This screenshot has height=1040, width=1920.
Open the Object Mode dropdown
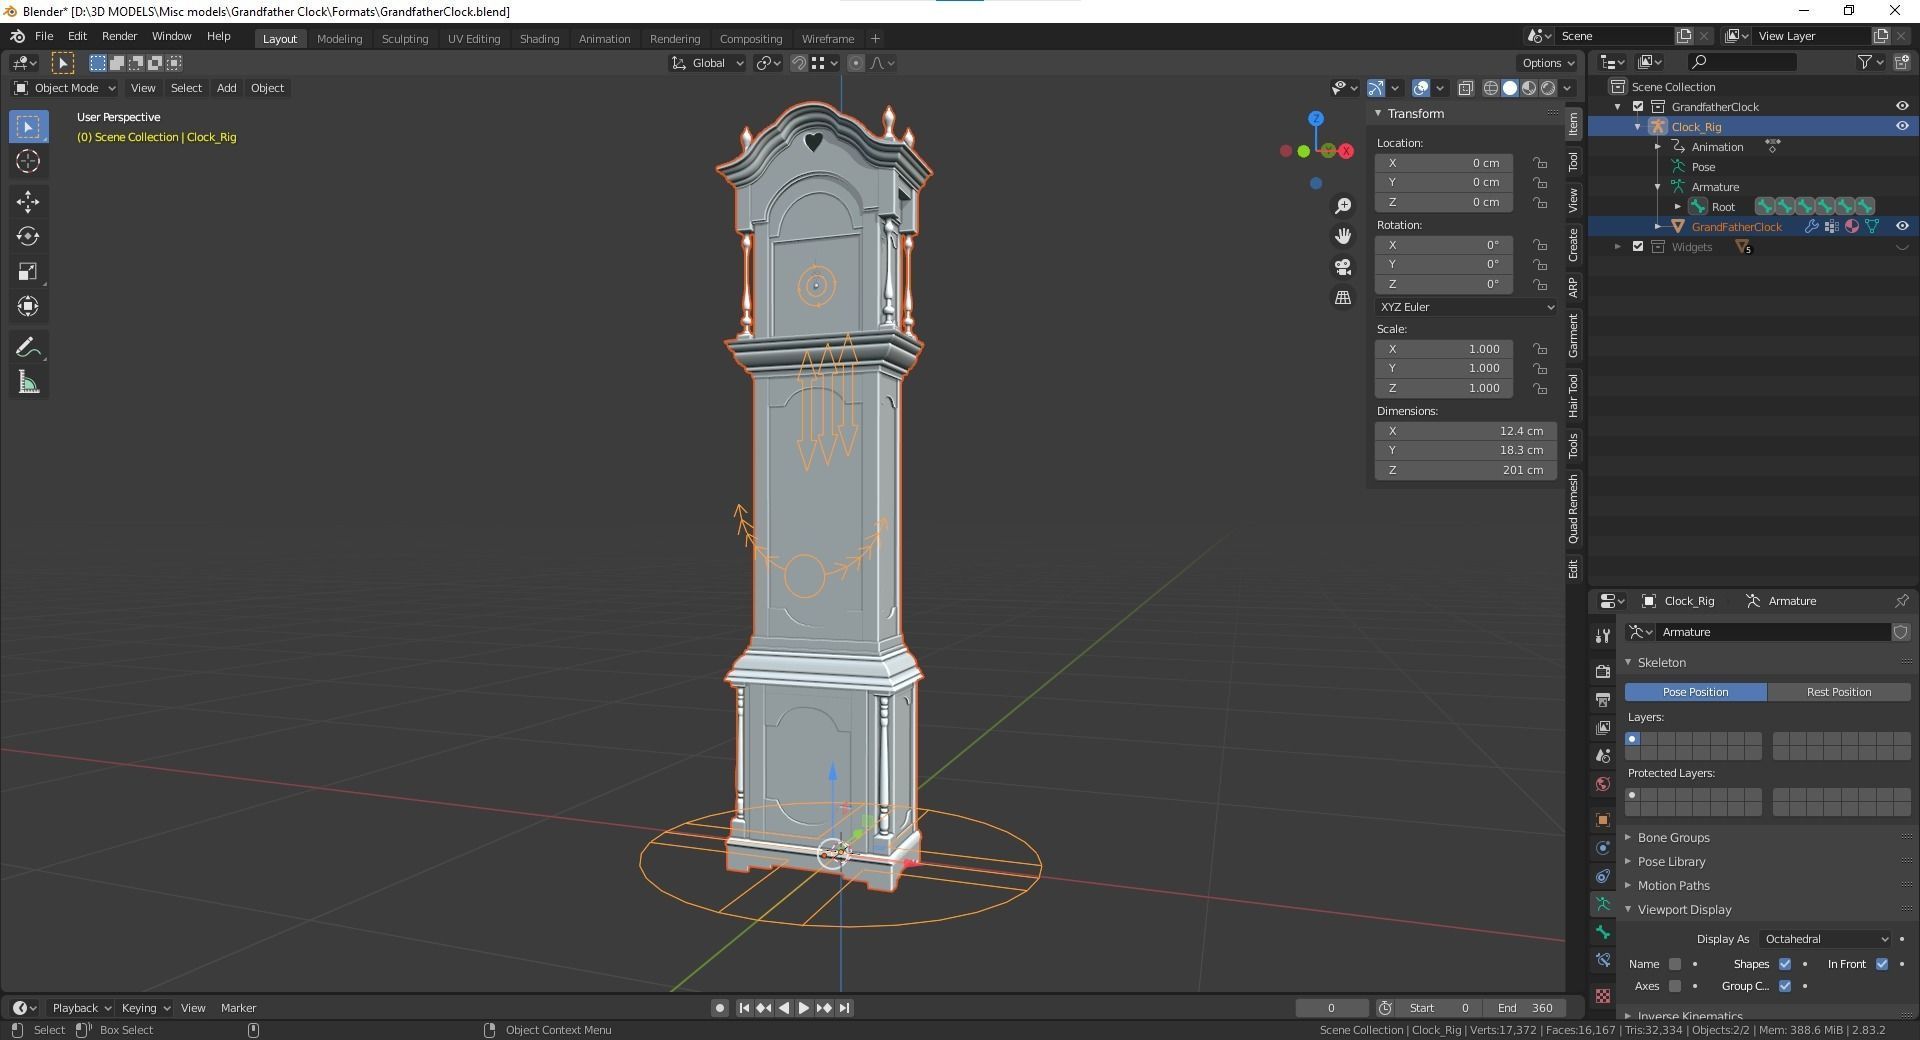(65, 88)
